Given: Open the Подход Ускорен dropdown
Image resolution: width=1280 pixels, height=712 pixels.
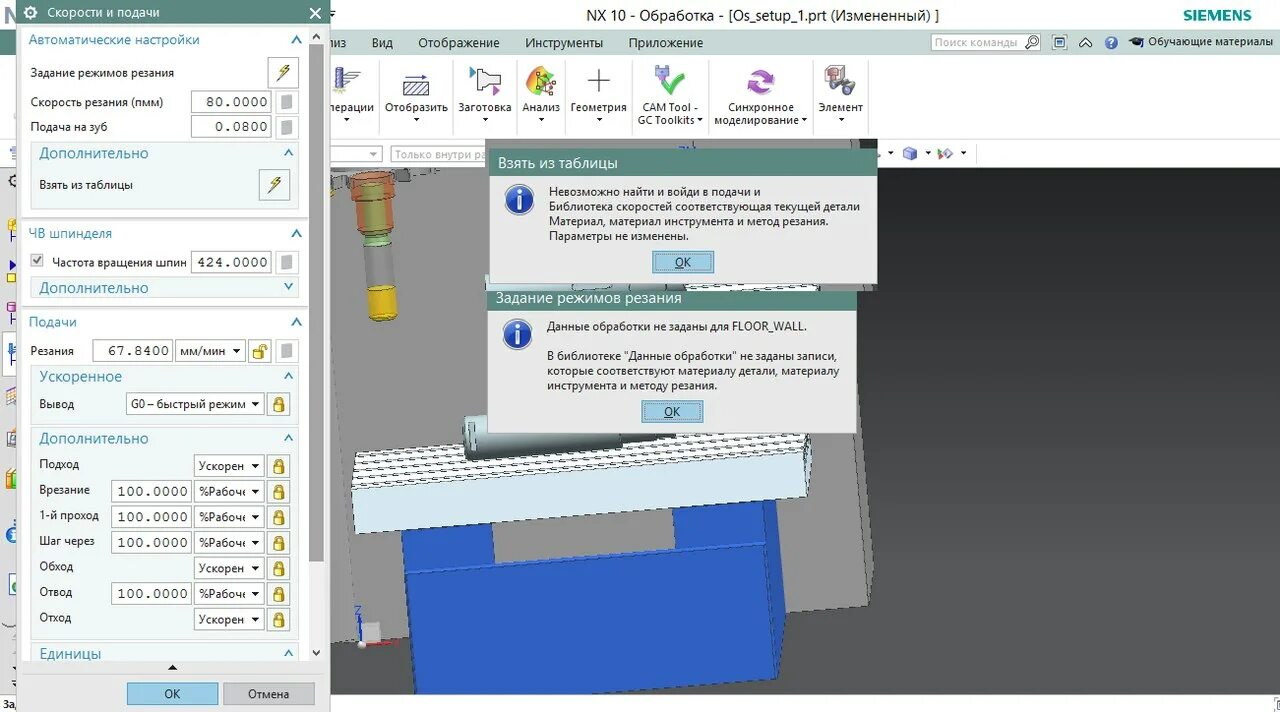Looking at the screenshot, I should click(x=229, y=466).
